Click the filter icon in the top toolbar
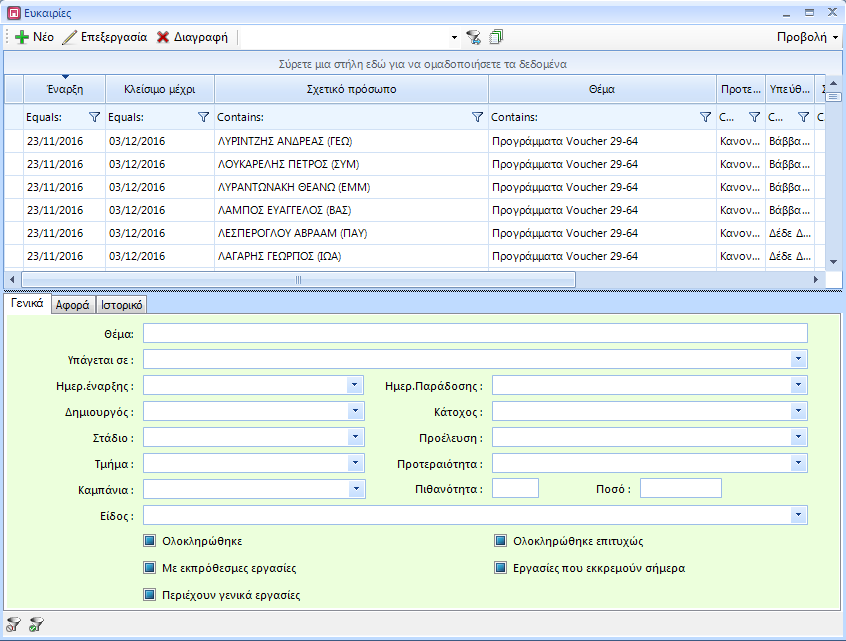This screenshot has height=641, width=846. (x=474, y=37)
